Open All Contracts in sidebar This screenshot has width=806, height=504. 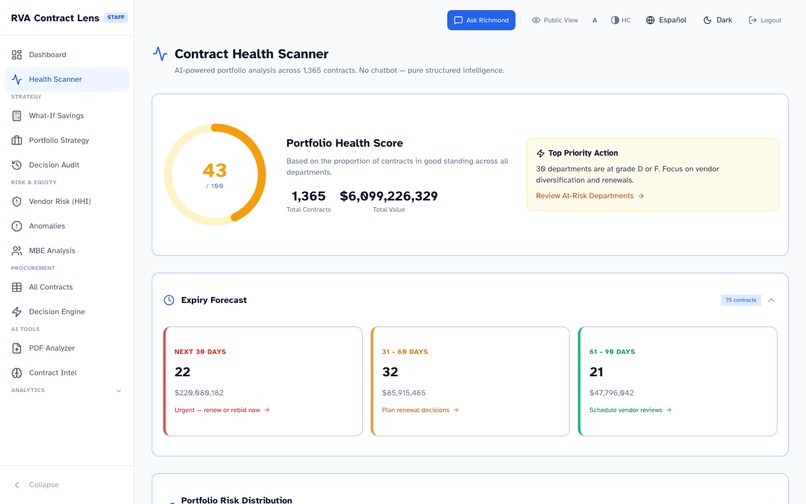pyautogui.click(x=67, y=287)
